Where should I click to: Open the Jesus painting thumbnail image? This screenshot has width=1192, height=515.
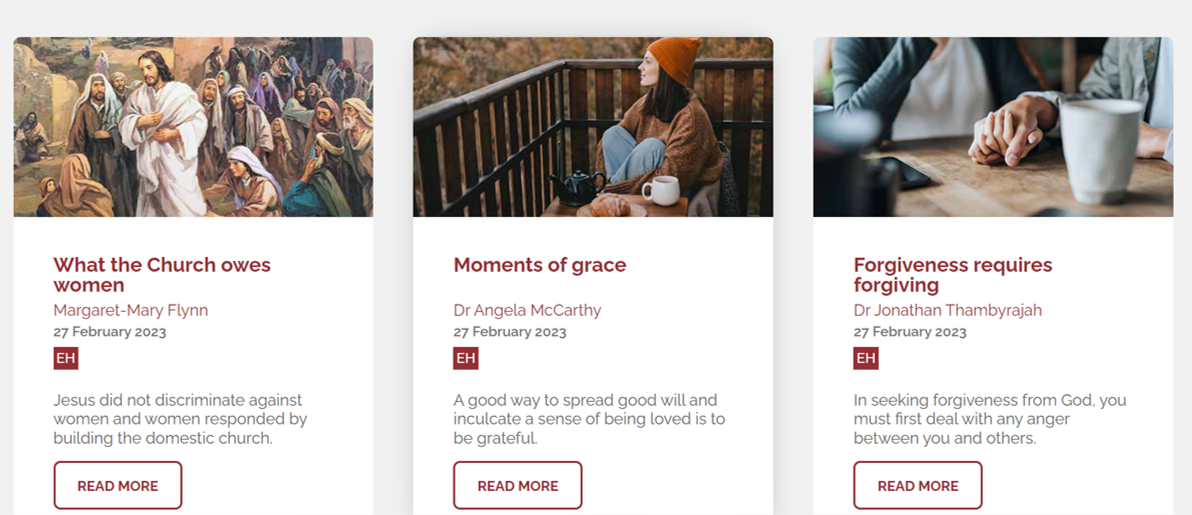pos(193,127)
